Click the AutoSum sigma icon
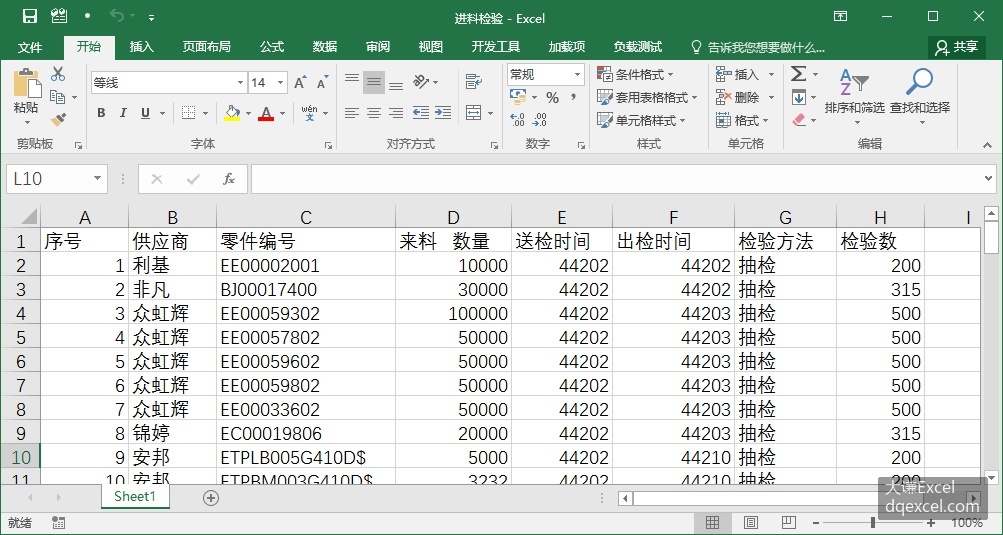This screenshot has width=1003, height=535. coord(798,74)
